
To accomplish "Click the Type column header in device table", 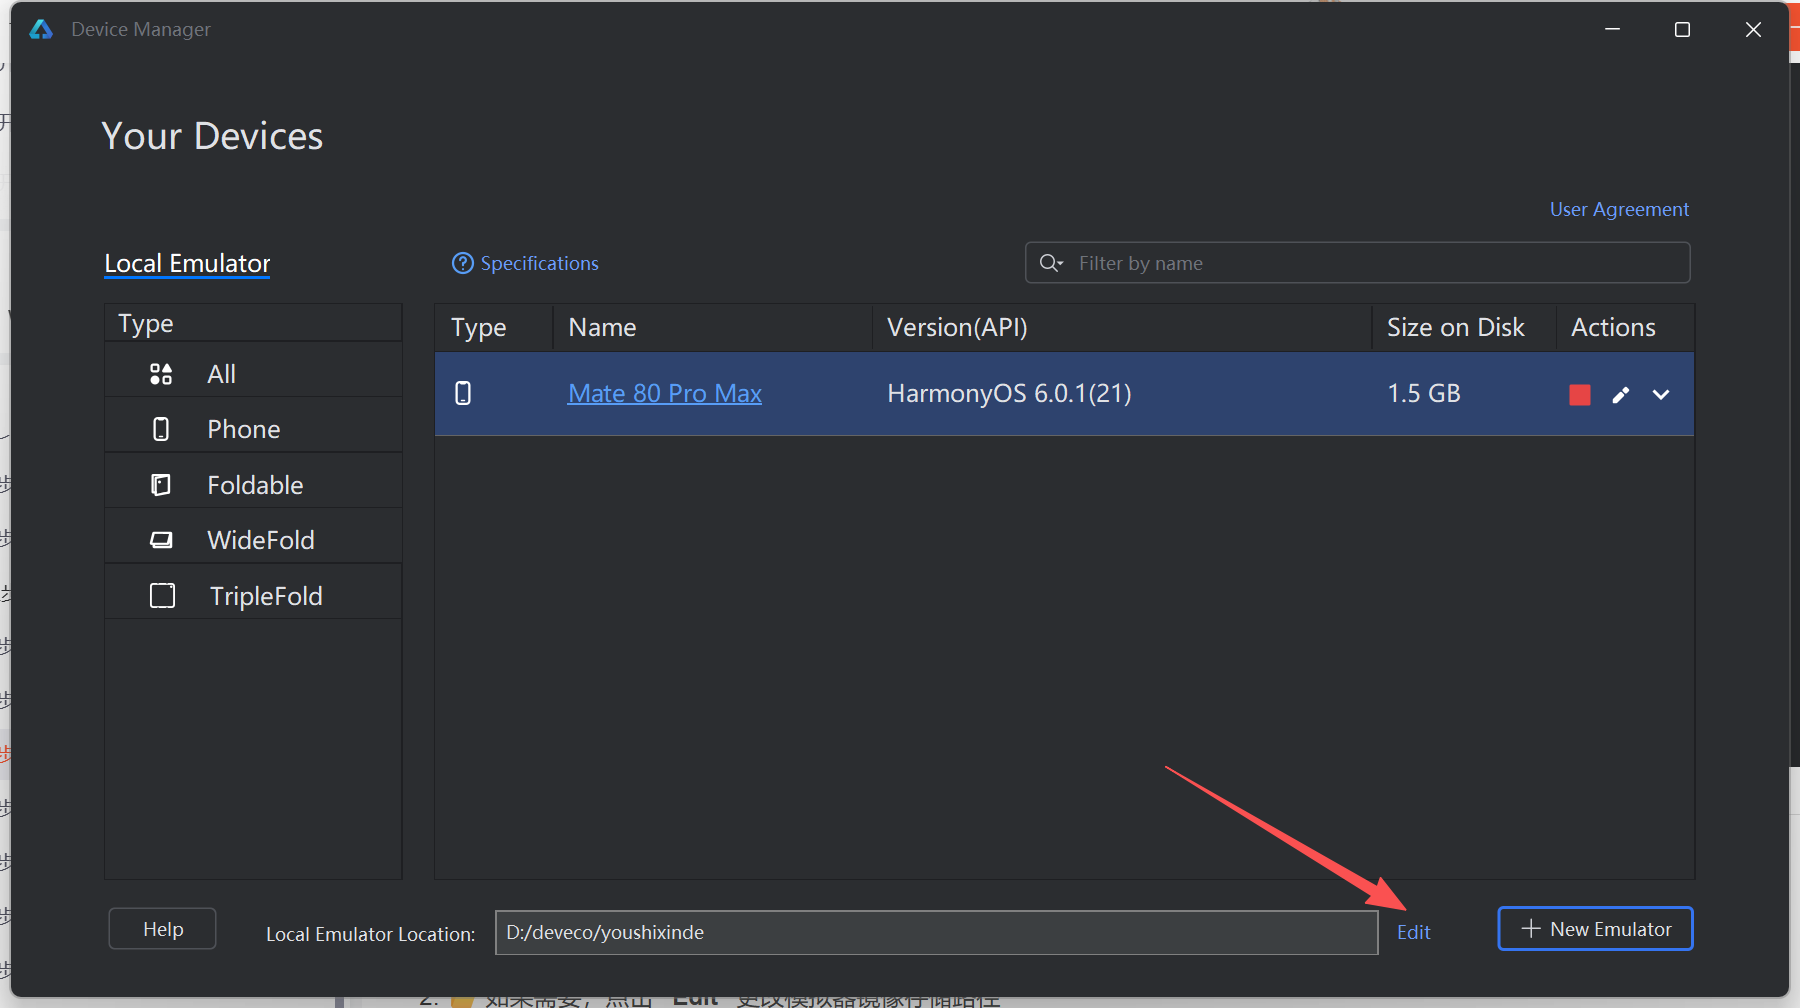I will 493,327.
